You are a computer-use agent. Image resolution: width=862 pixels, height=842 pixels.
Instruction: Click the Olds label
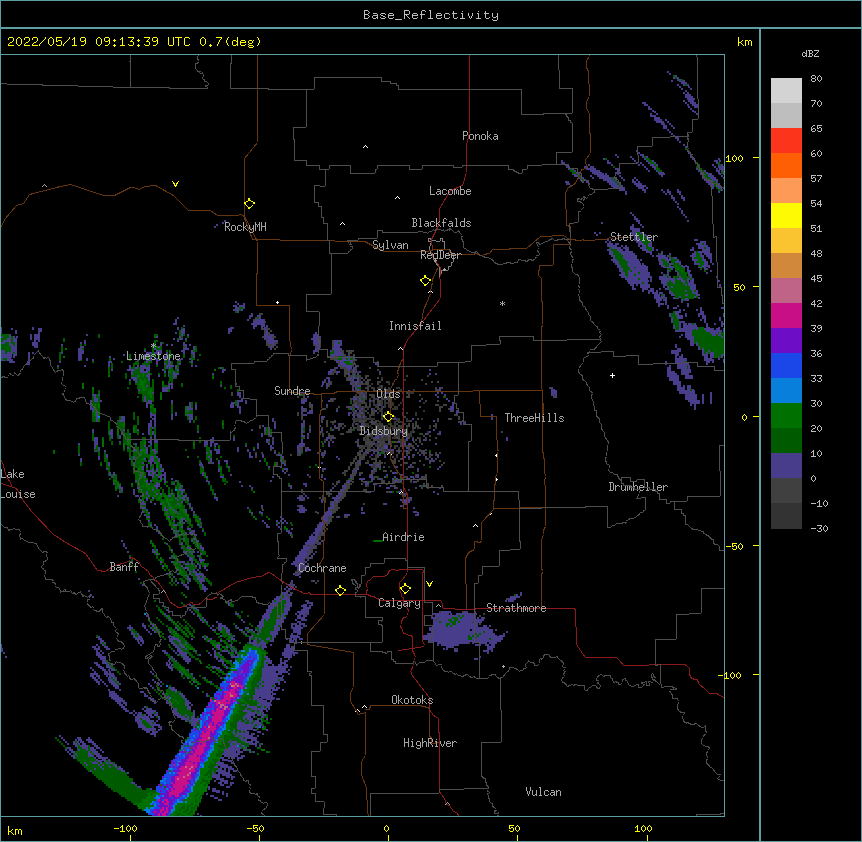tap(388, 394)
